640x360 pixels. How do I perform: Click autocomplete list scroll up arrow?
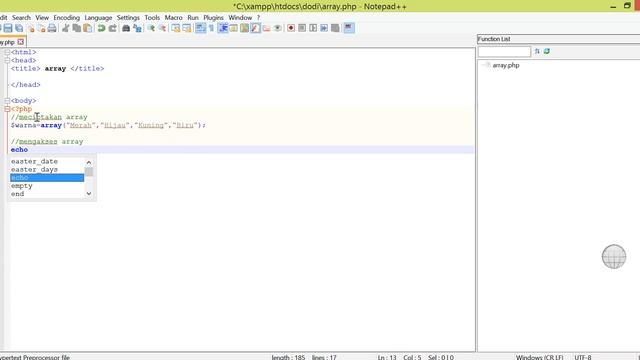[89, 162]
